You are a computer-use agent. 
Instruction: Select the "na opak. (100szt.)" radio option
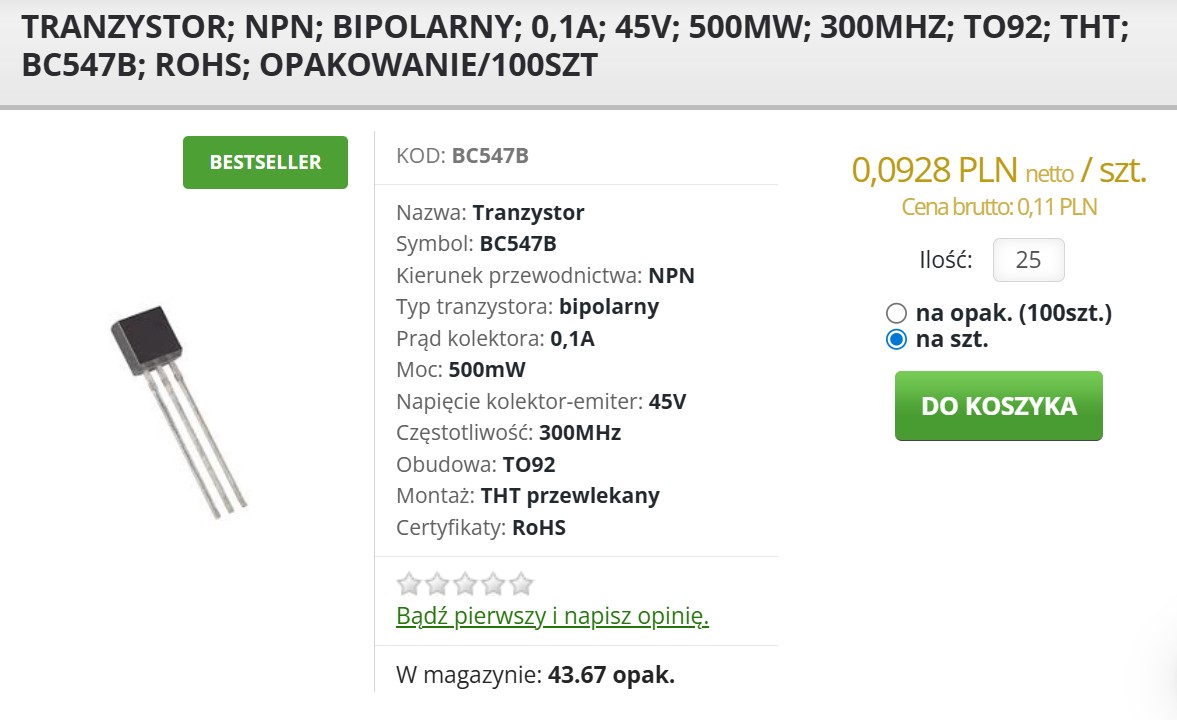(897, 313)
